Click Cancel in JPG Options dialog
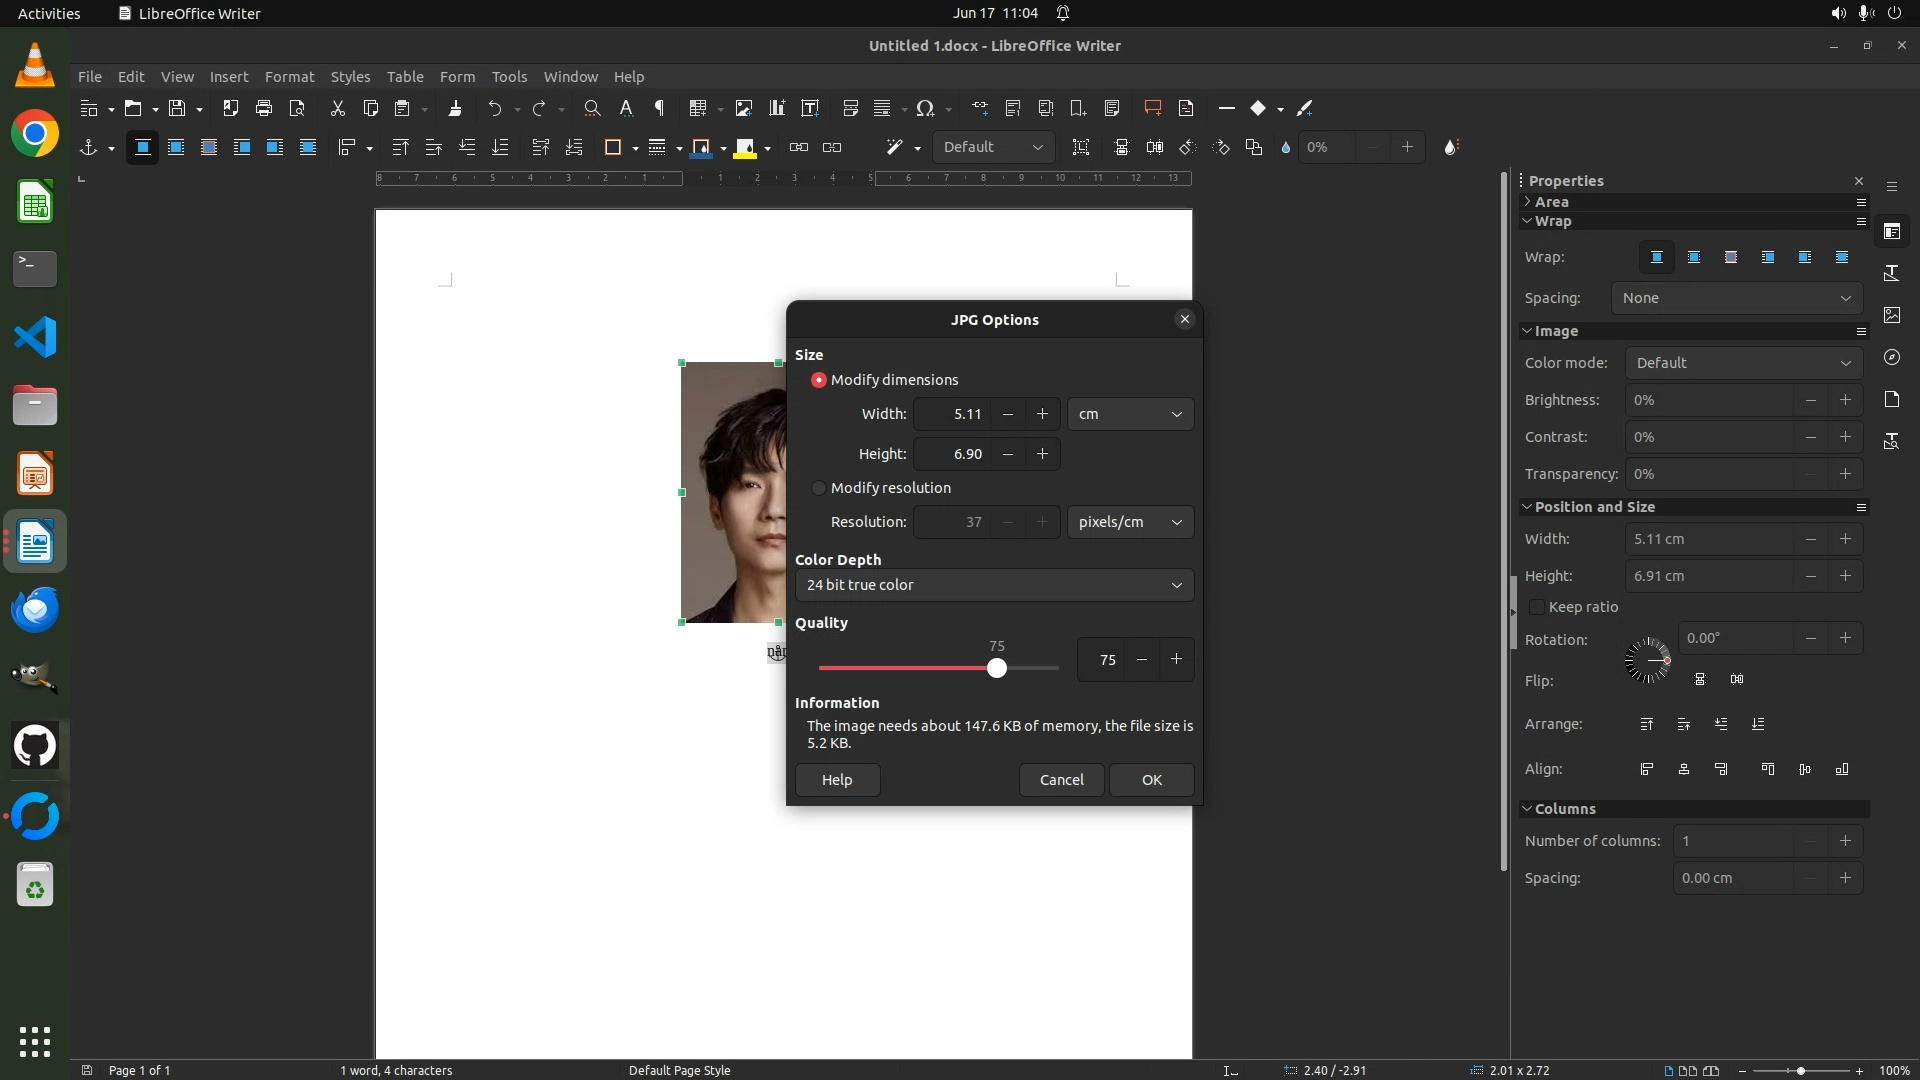The width and height of the screenshot is (1920, 1080). (x=1061, y=780)
